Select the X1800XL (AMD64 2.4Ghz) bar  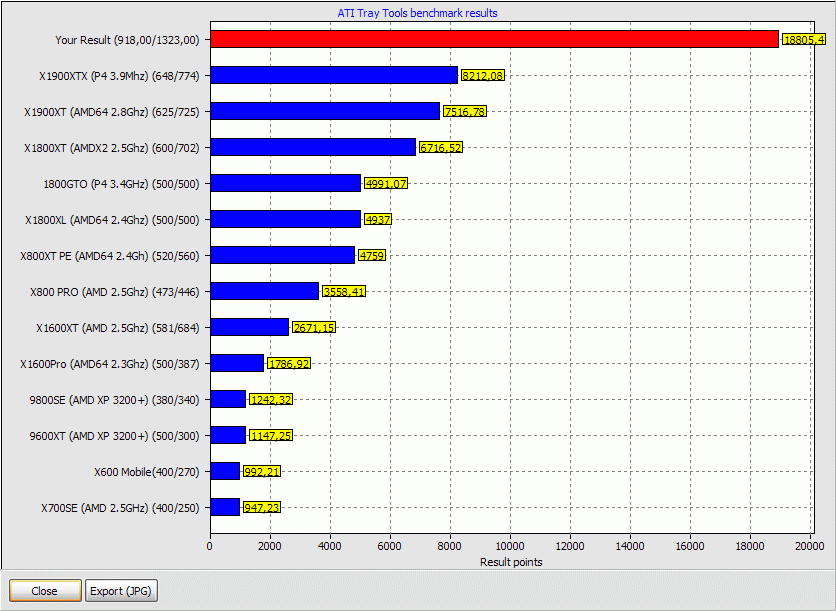(286, 219)
